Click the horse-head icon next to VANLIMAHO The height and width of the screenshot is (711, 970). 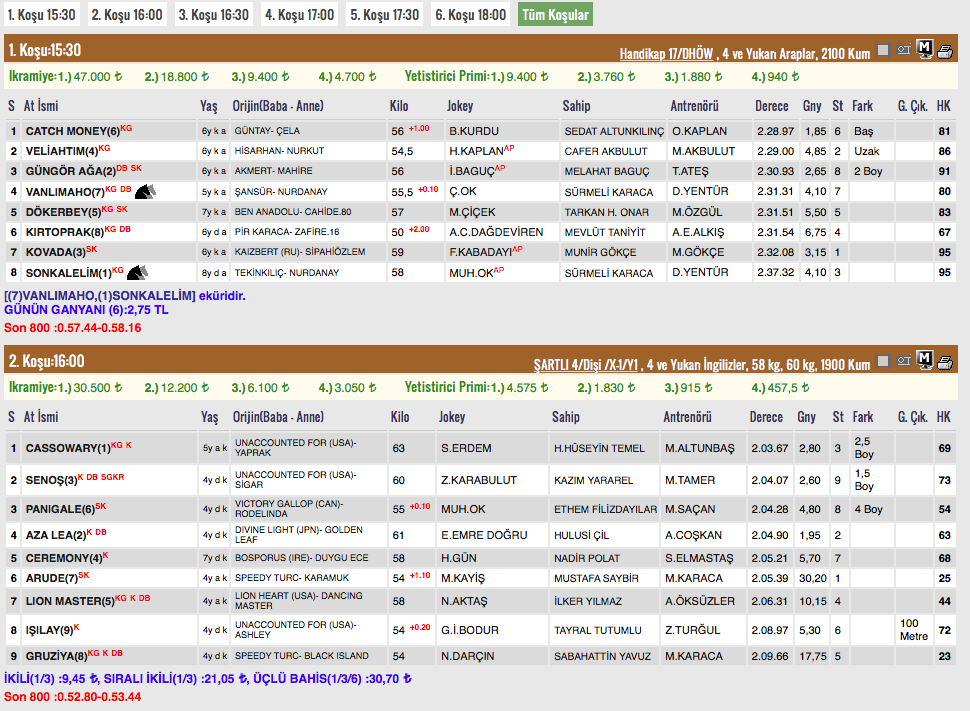[x=145, y=190]
